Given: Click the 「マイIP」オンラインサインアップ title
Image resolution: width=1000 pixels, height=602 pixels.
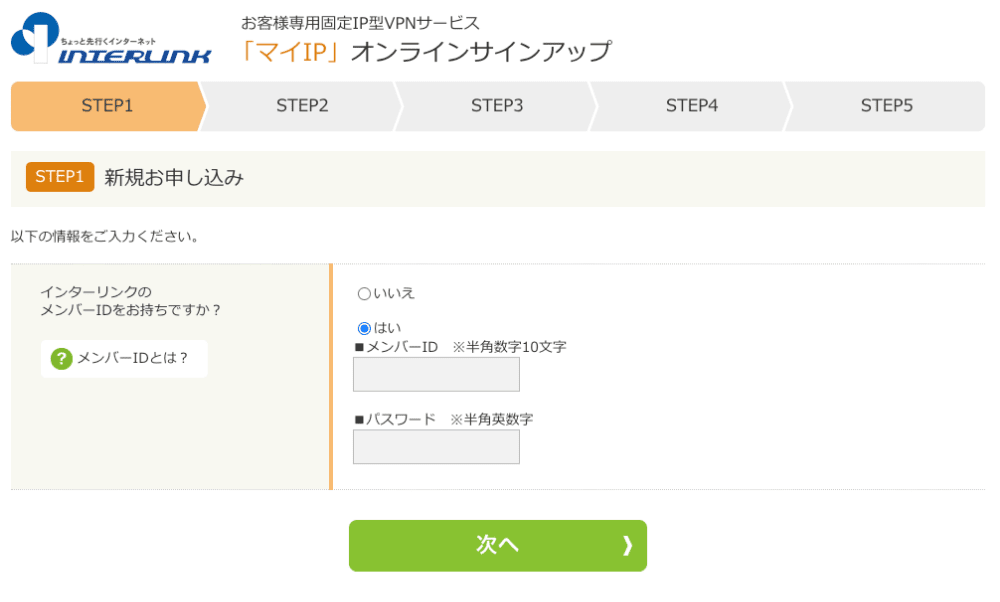Looking at the screenshot, I should click(x=425, y=52).
